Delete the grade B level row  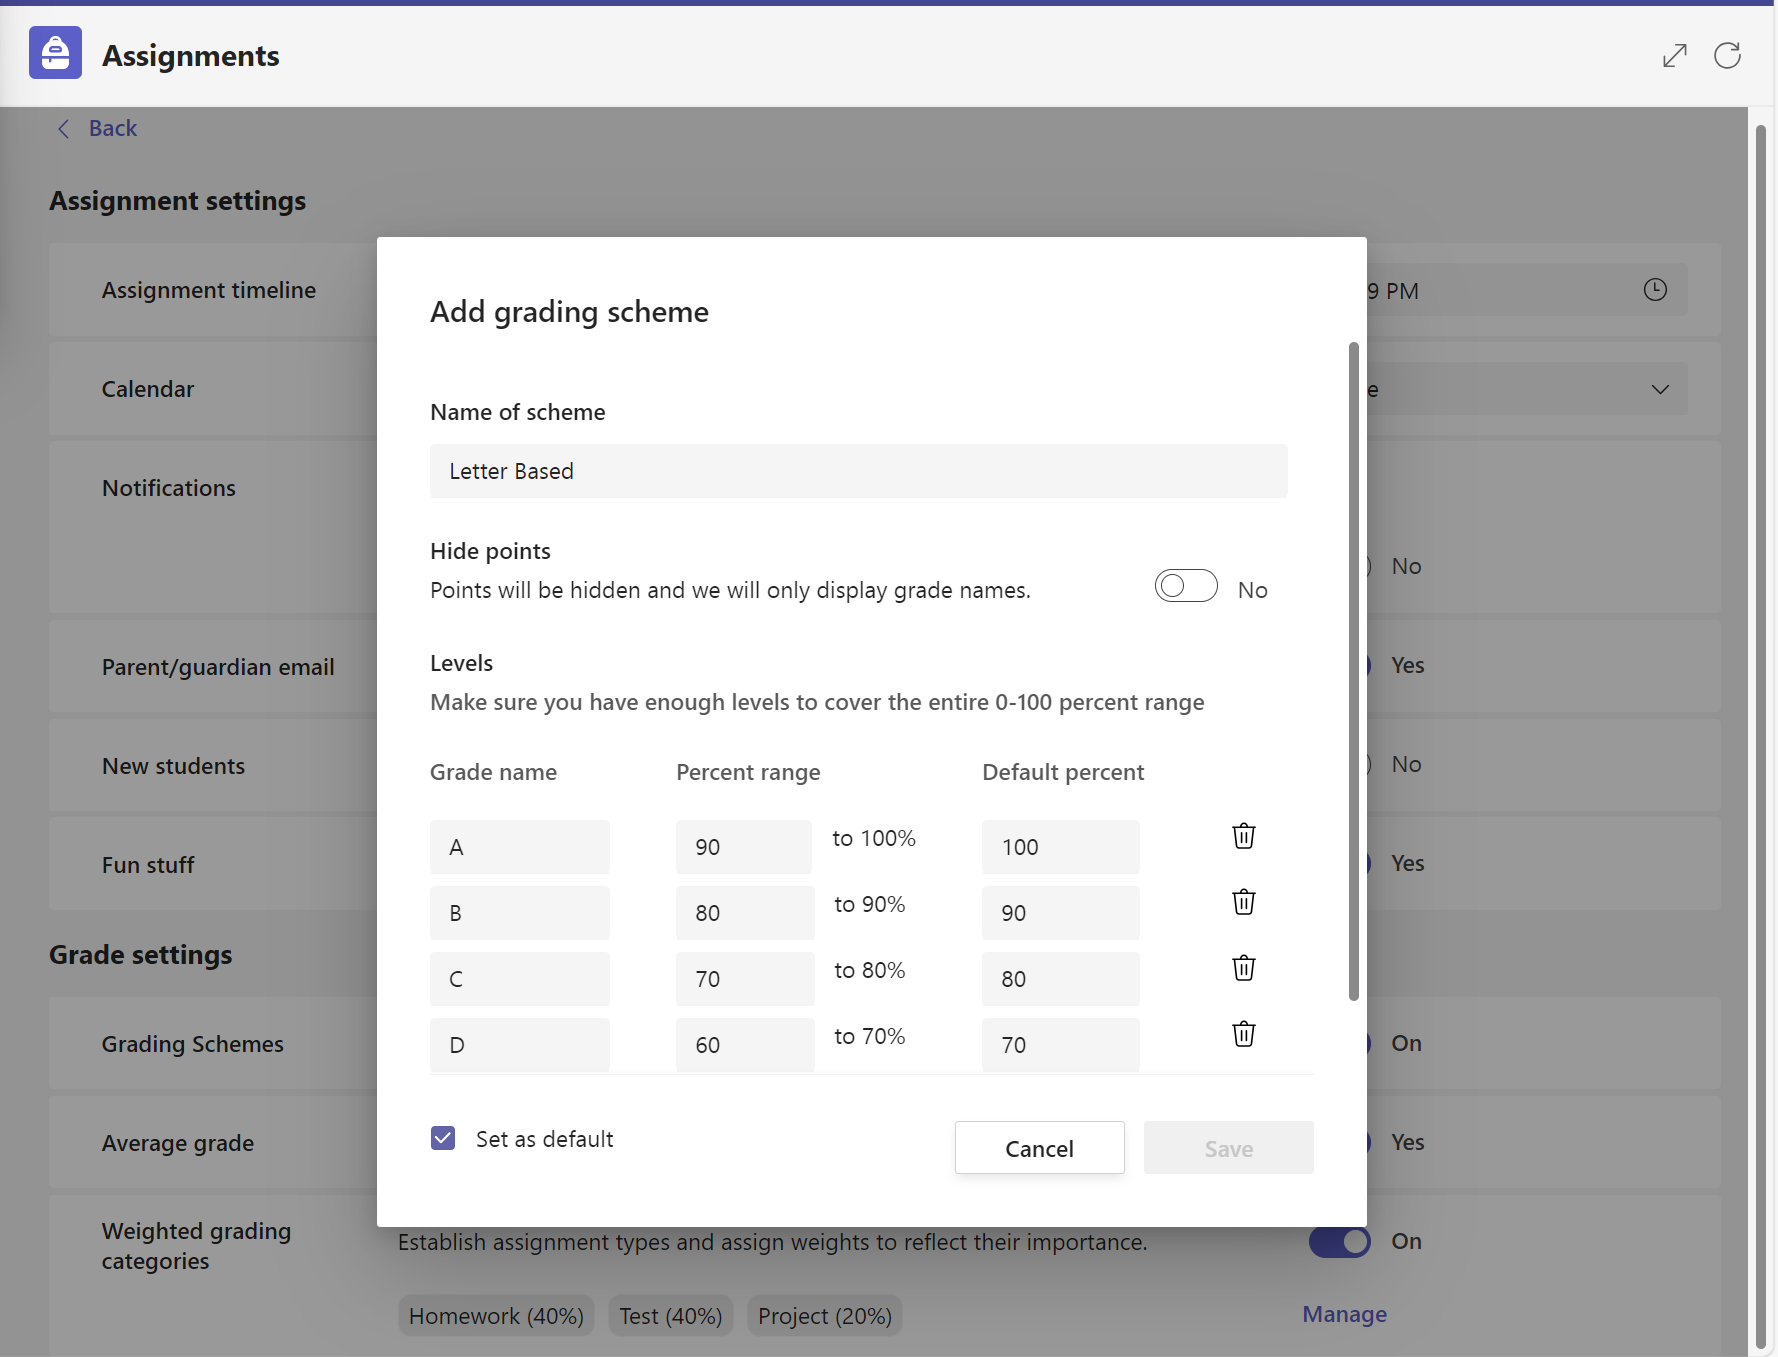1243,902
